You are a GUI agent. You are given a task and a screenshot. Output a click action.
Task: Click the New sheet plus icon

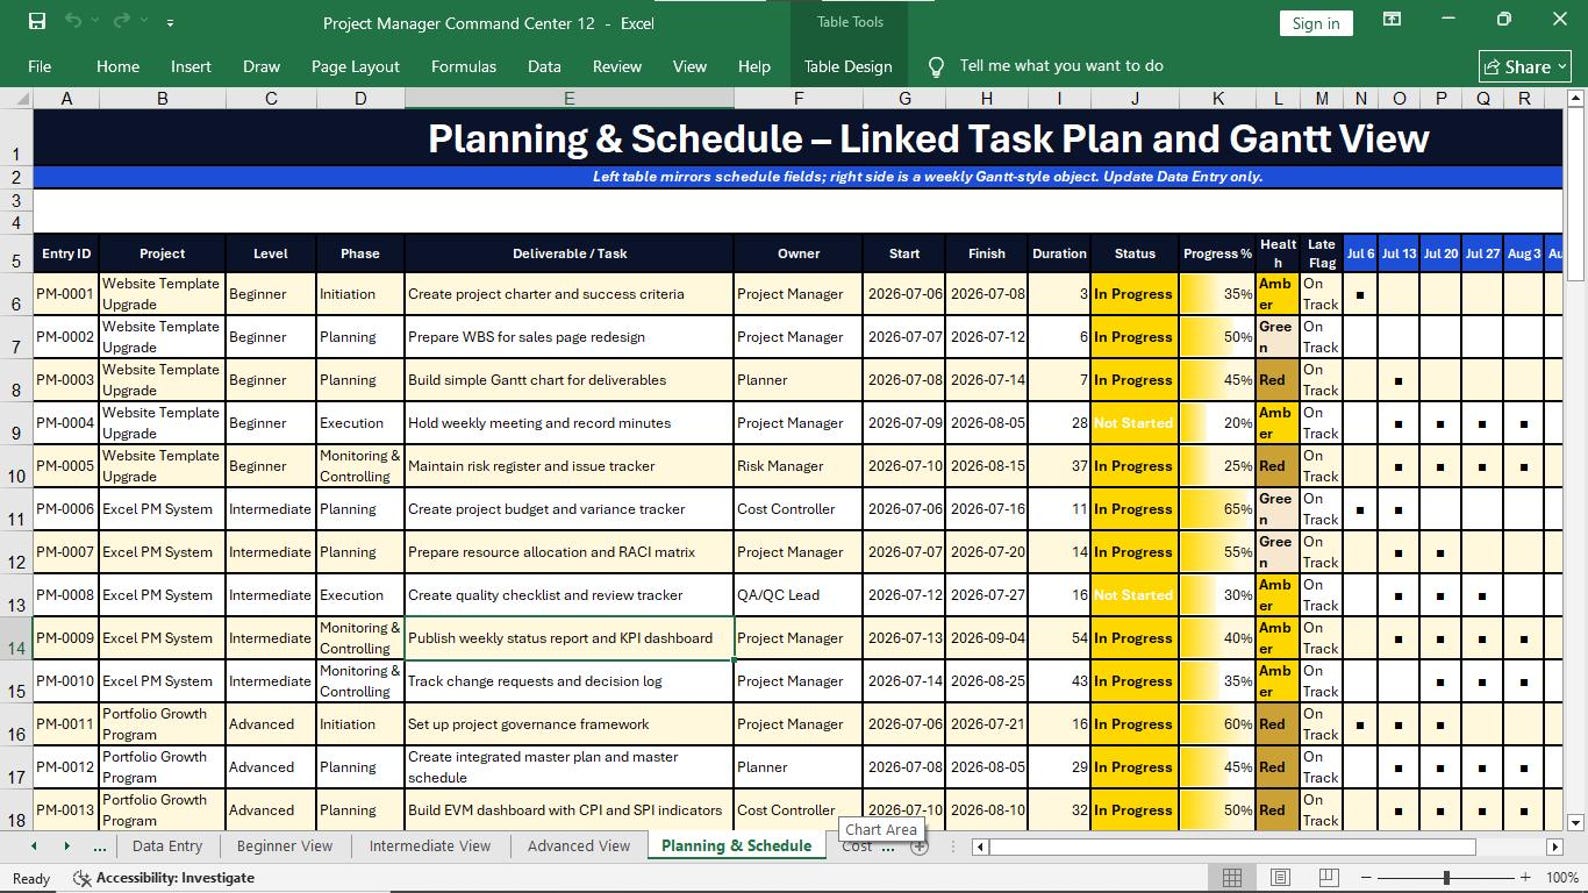[x=919, y=846]
